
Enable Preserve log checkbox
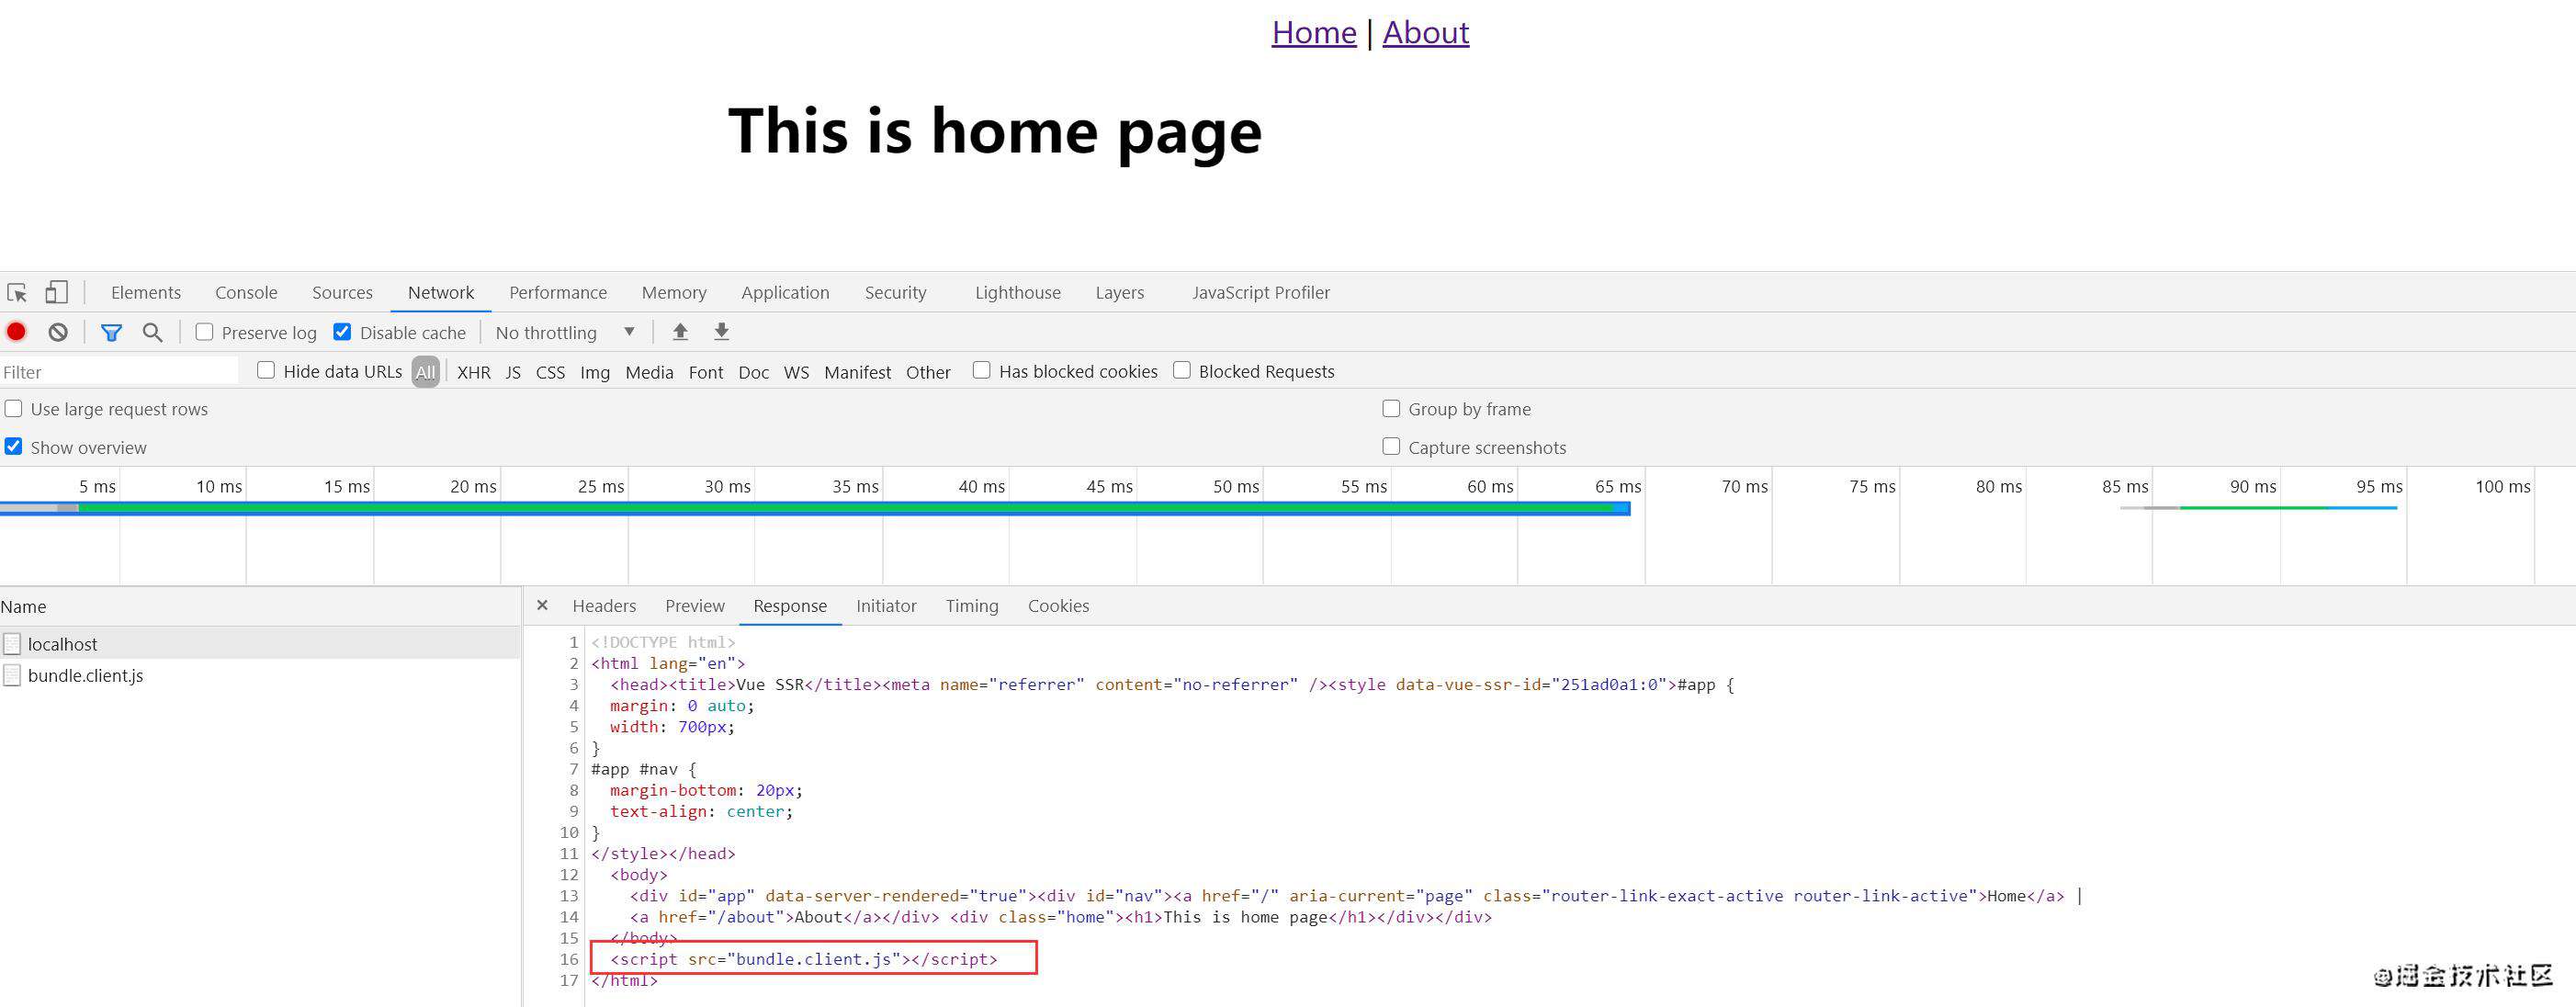[204, 332]
